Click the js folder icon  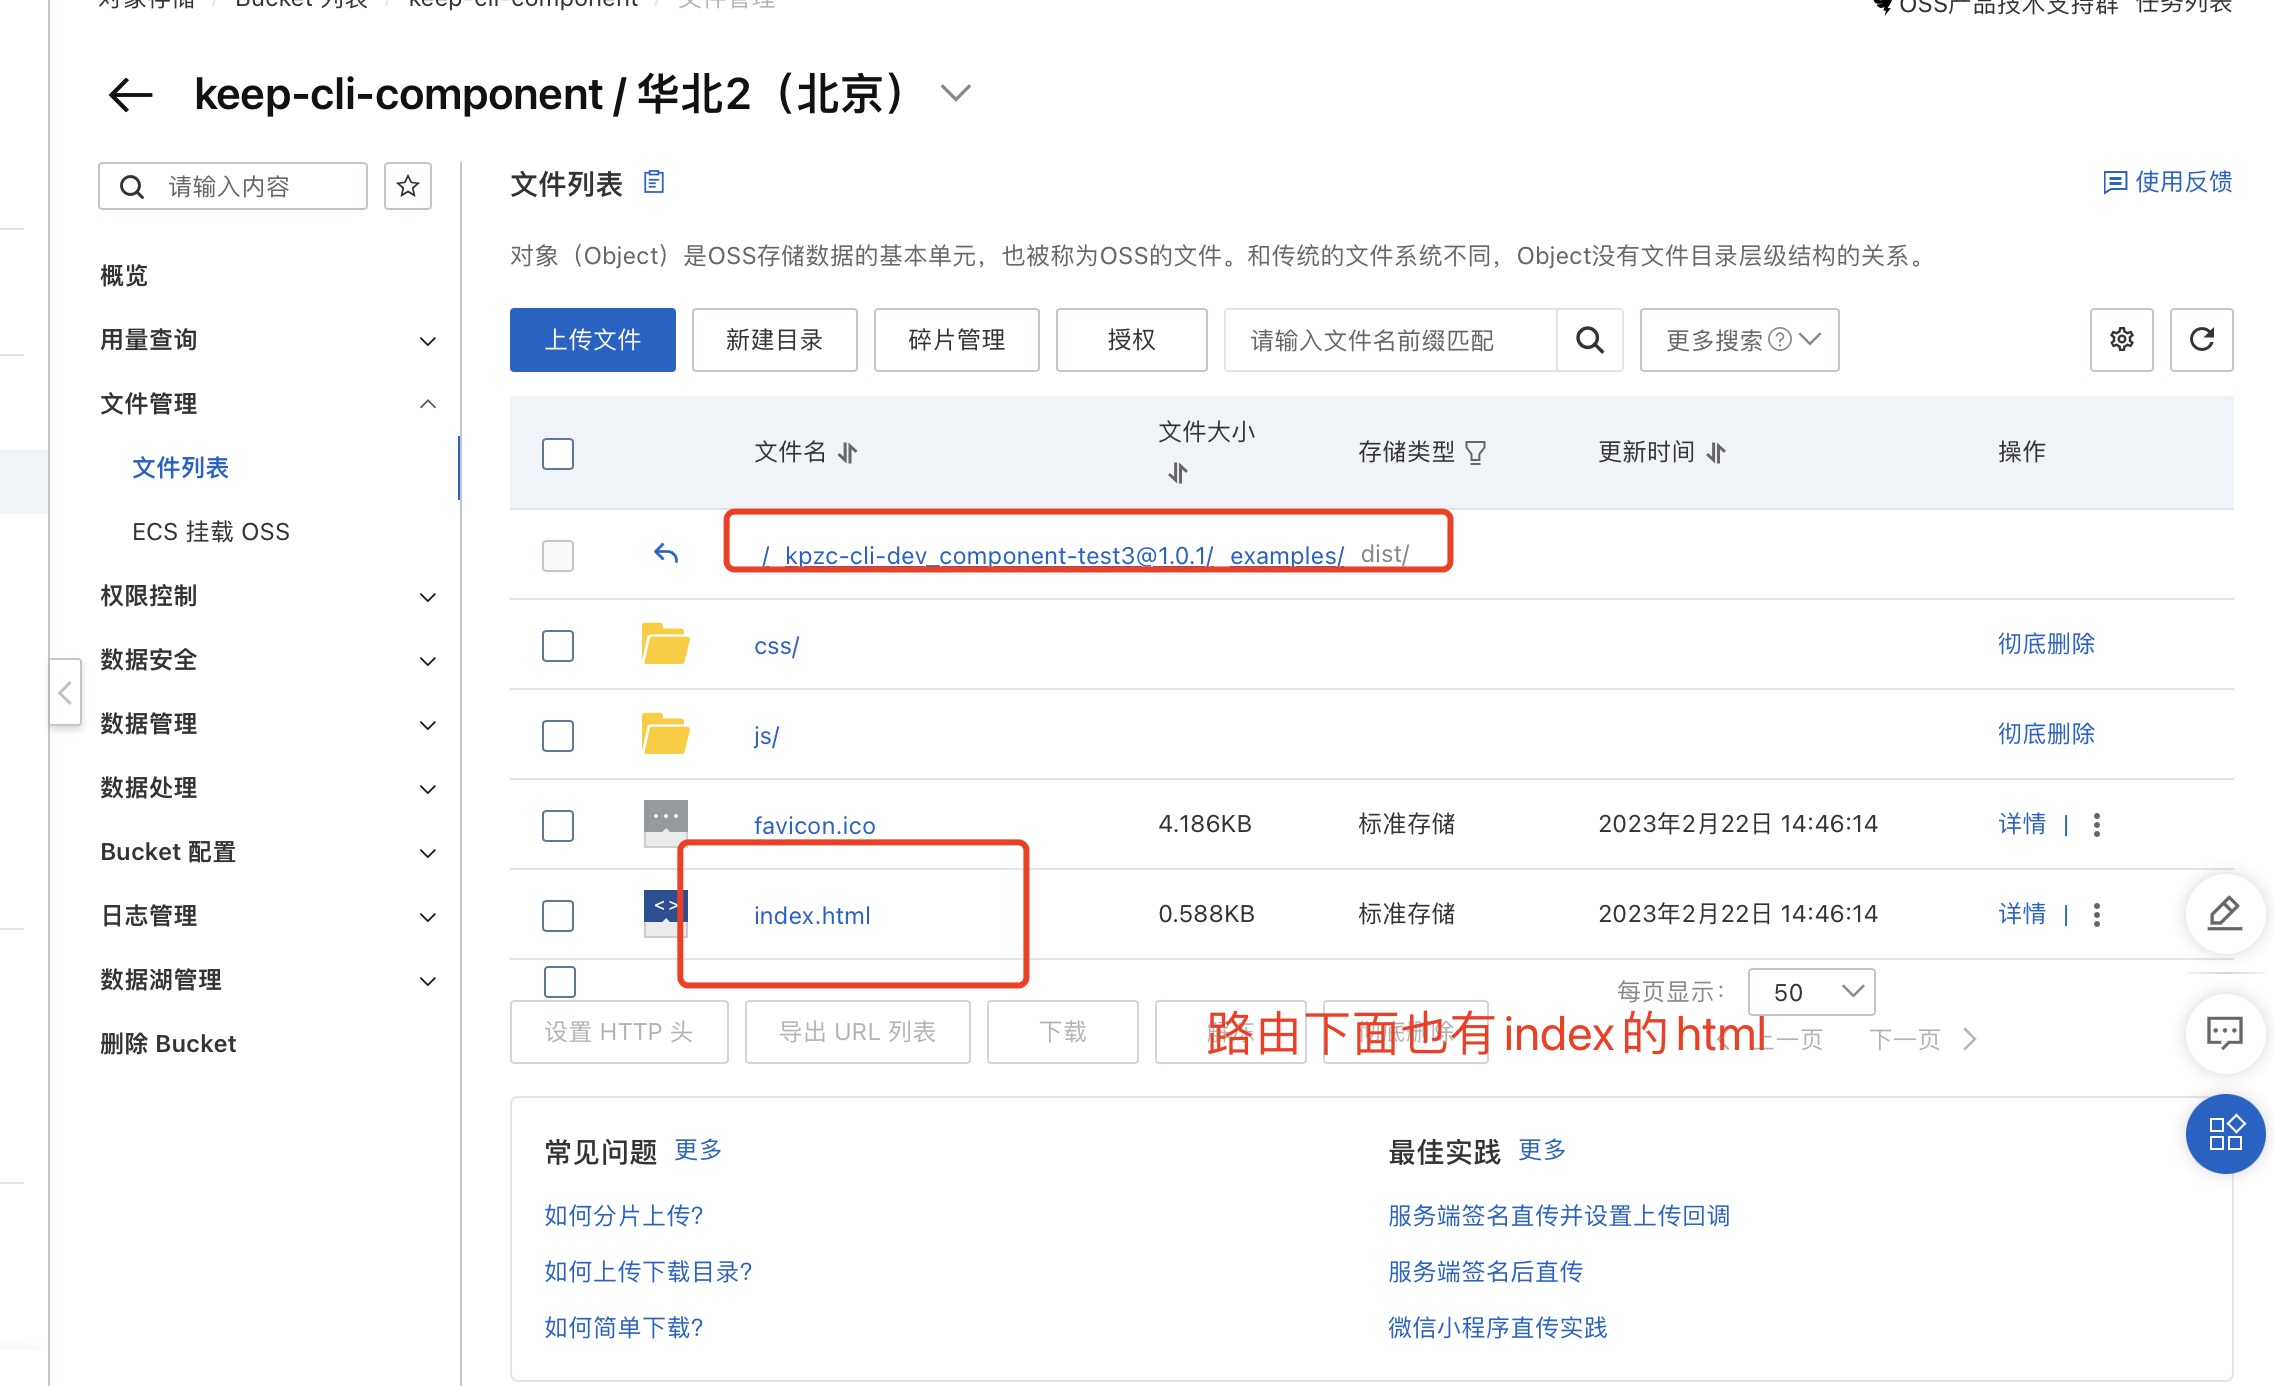pyautogui.click(x=665, y=734)
